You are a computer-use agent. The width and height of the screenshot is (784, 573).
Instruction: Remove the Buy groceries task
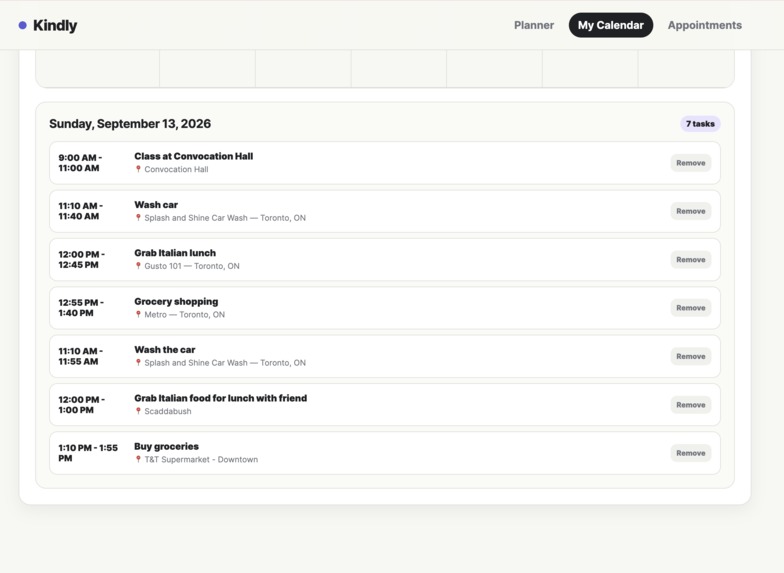(690, 453)
